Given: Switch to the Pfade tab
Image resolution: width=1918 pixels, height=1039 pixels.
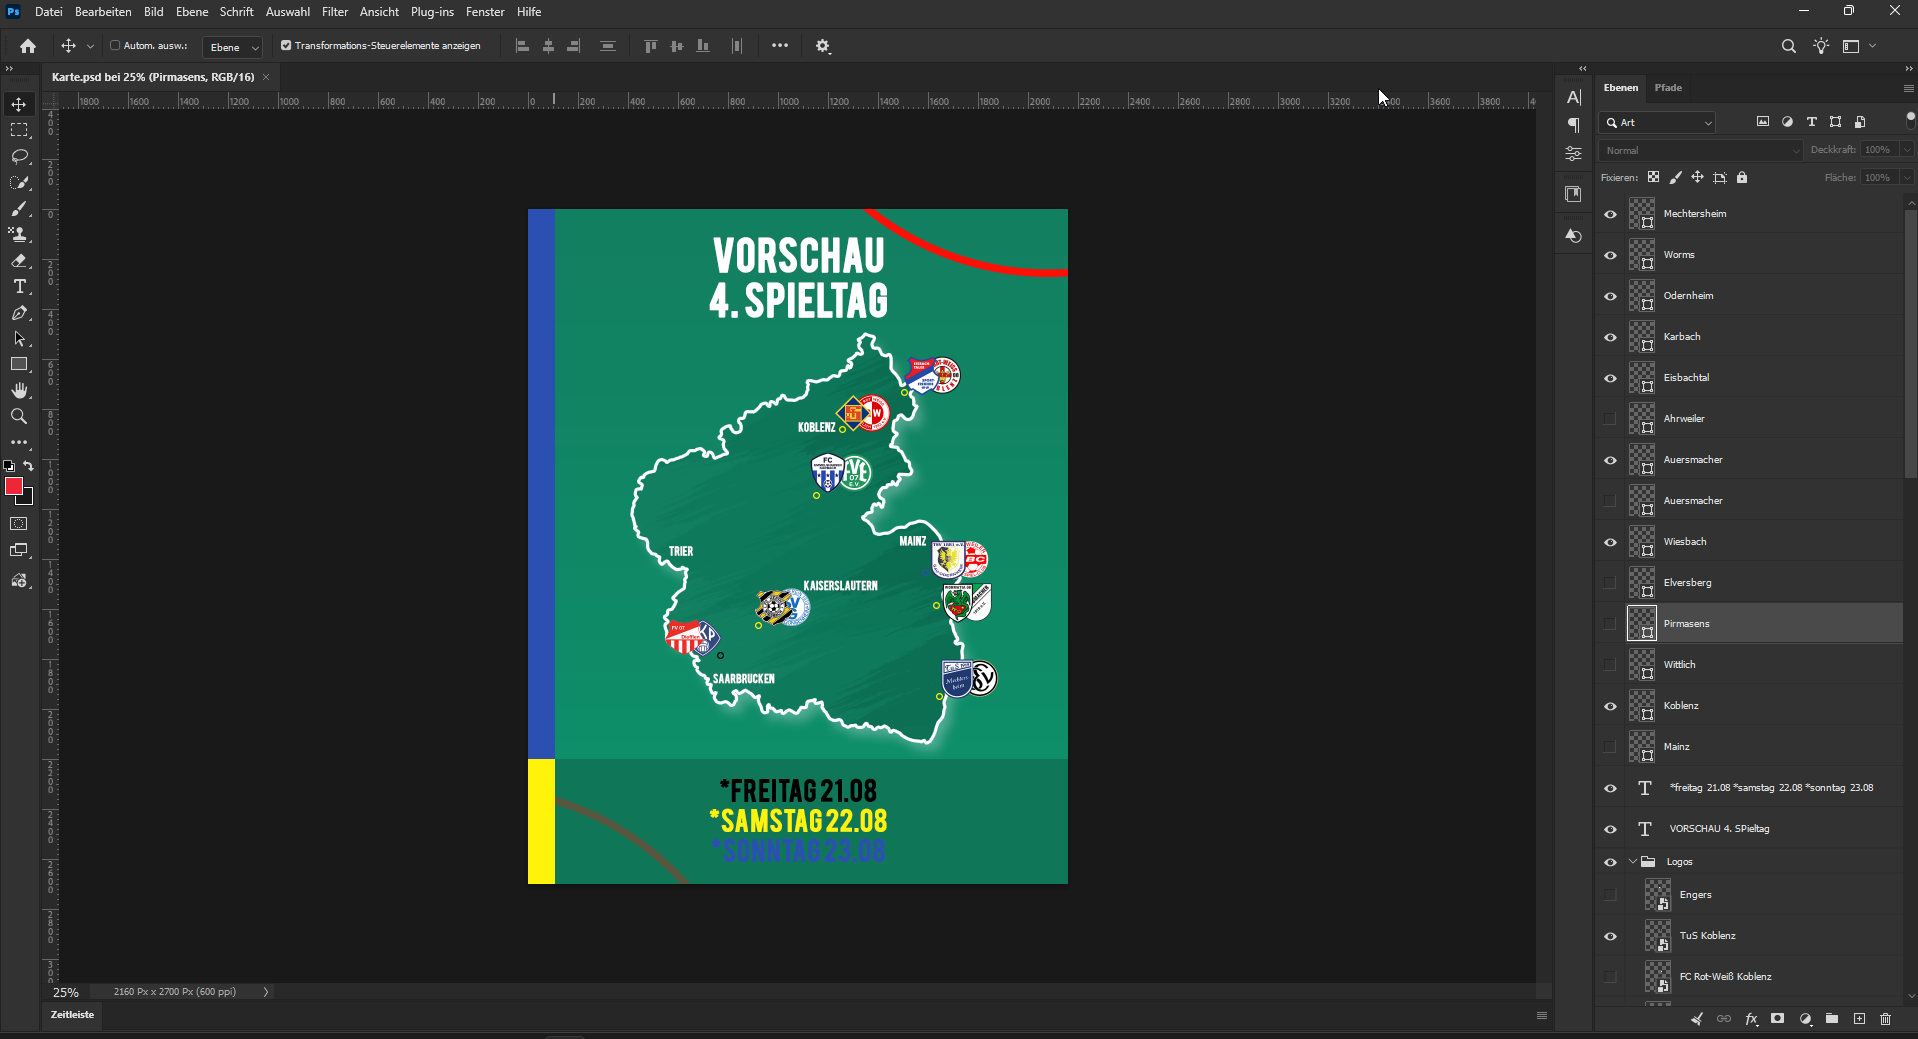Looking at the screenshot, I should pyautogui.click(x=1668, y=88).
